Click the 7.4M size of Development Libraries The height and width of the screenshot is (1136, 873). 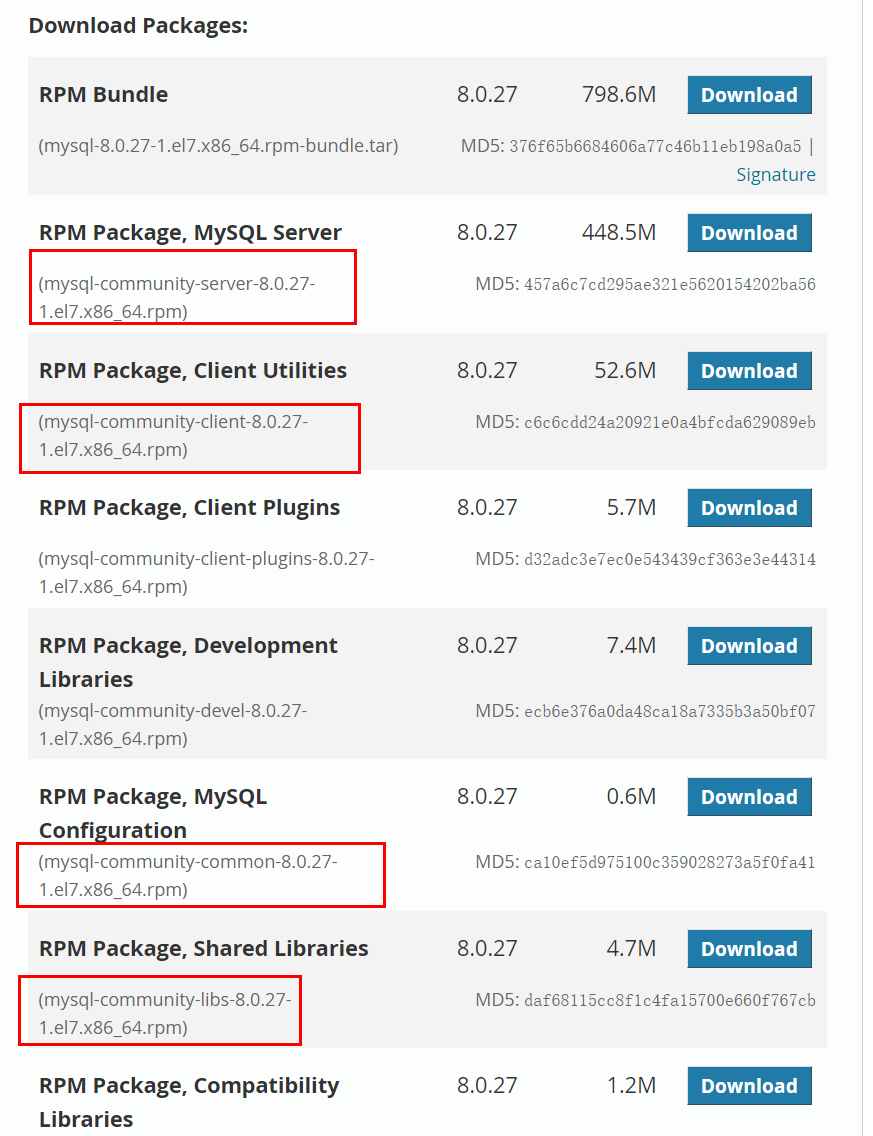pyautogui.click(x=631, y=646)
